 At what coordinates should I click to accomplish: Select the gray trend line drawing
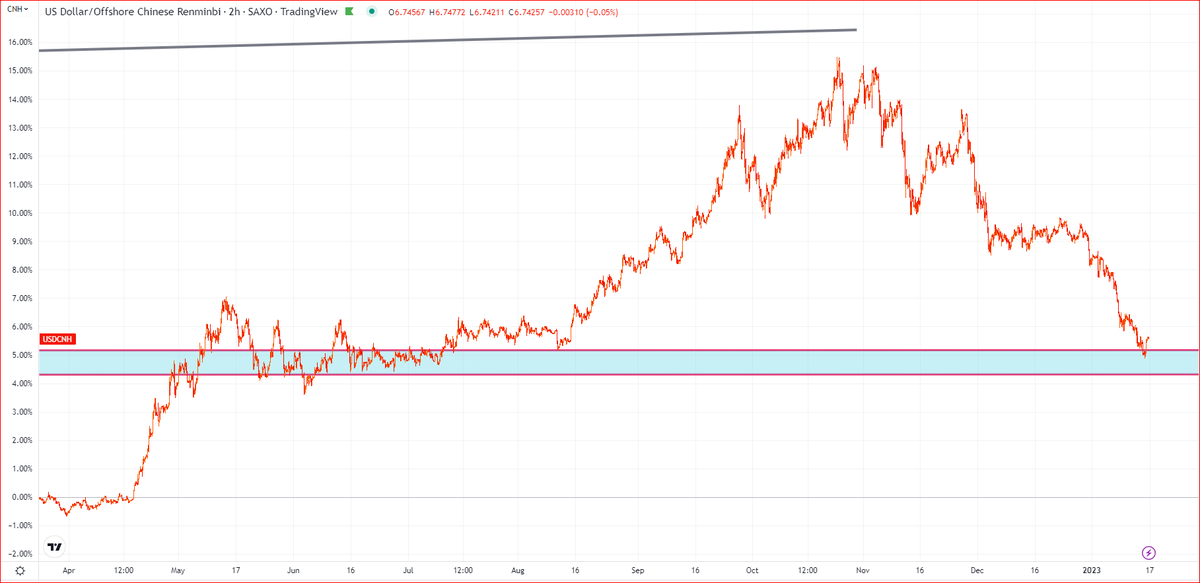pyautogui.click(x=448, y=40)
